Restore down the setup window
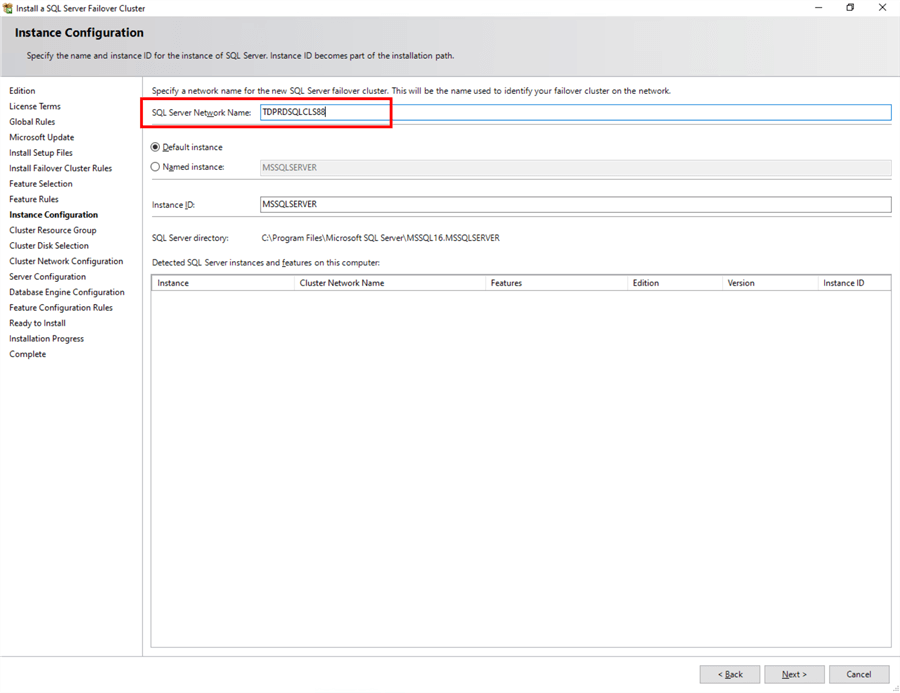This screenshot has width=900, height=693. (x=850, y=7)
